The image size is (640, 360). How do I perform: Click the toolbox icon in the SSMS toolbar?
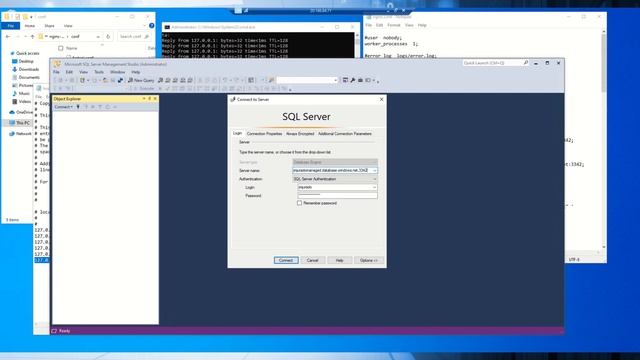[360, 80]
